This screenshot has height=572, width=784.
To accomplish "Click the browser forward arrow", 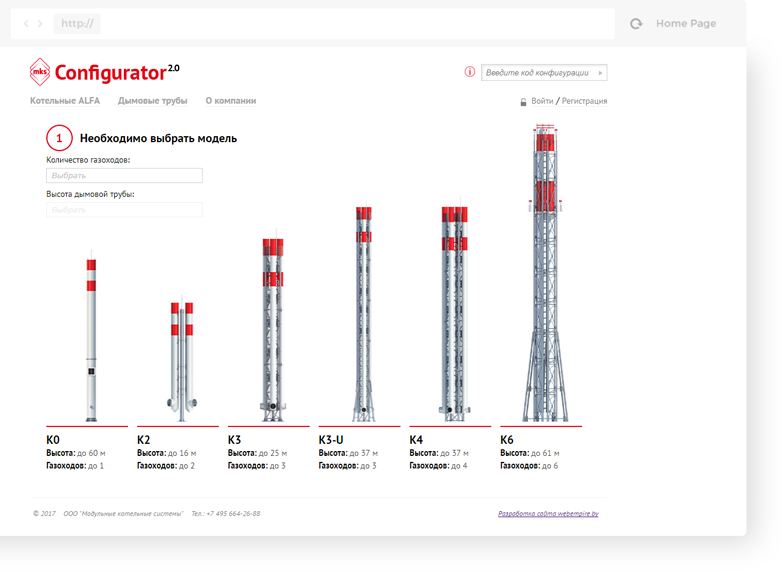I will click(40, 24).
